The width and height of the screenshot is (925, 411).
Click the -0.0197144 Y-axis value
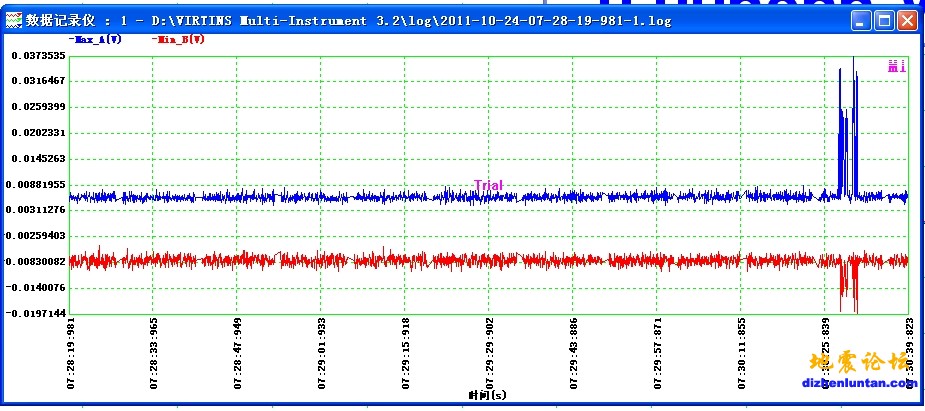tap(38, 313)
